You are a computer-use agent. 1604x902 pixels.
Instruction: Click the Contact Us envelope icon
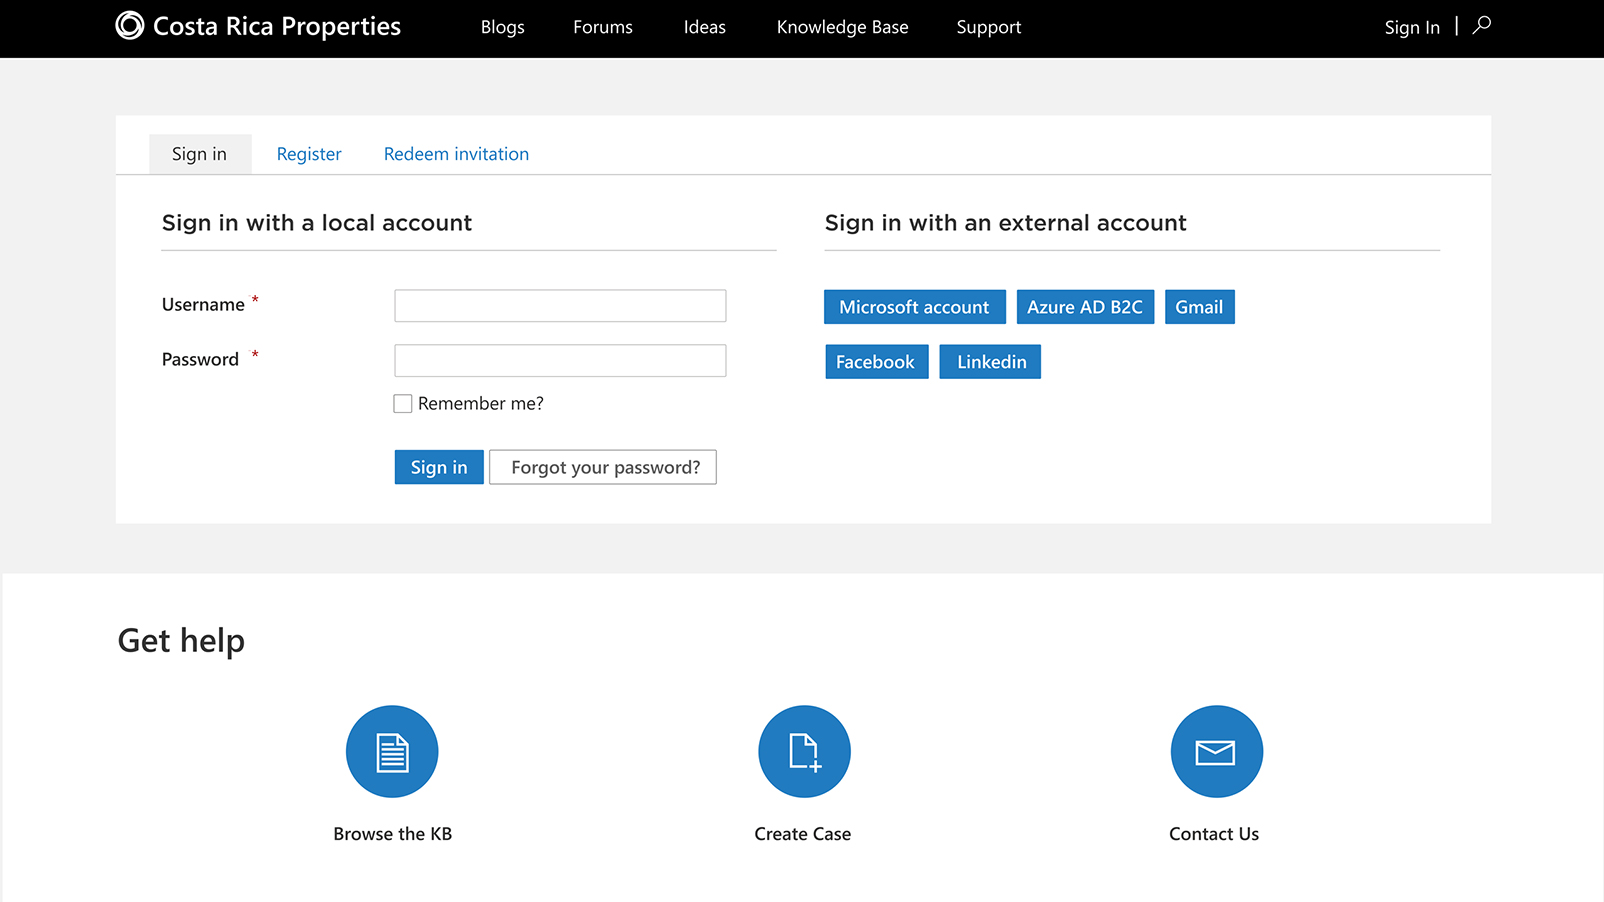[x=1216, y=752]
